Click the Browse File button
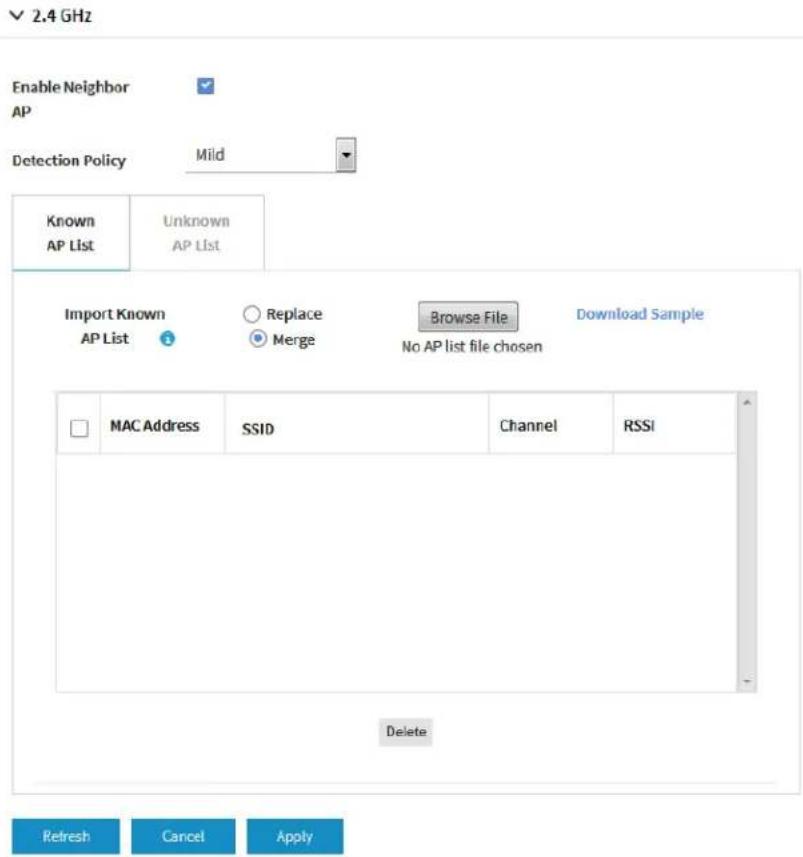Viewport: 803px width, 857px height. tap(468, 317)
